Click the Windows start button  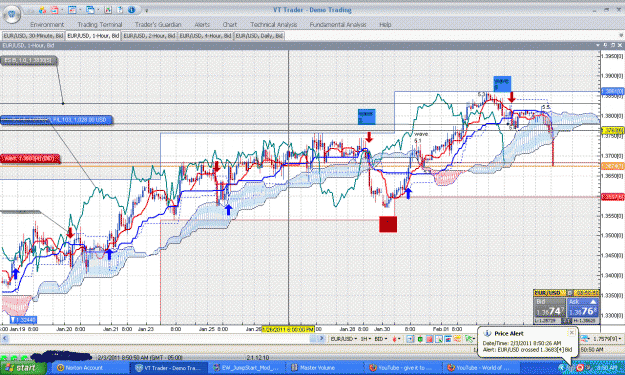[22, 367]
